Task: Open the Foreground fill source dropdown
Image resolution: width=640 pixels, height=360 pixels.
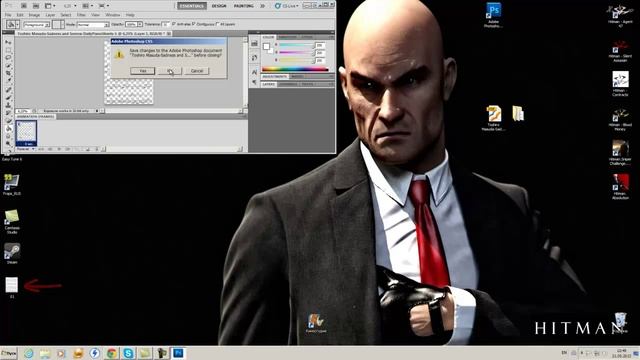Action: (36, 24)
